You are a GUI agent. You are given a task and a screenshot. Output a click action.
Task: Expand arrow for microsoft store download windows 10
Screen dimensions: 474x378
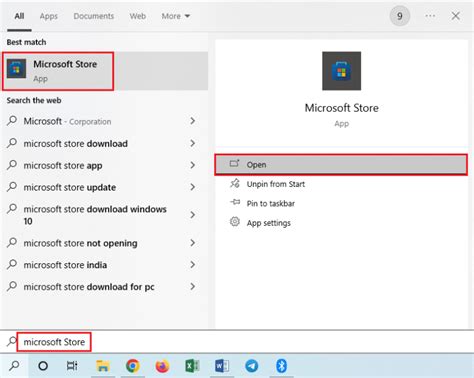pyautogui.click(x=193, y=215)
